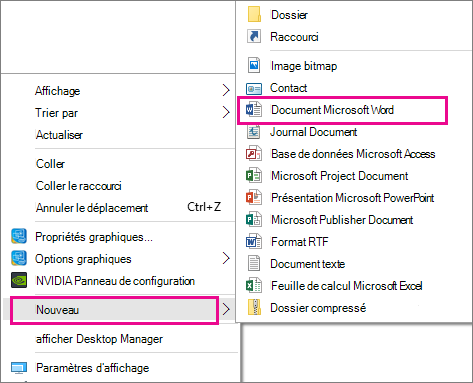
Task: Click the zipped folder icon
Action: (x=254, y=307)
